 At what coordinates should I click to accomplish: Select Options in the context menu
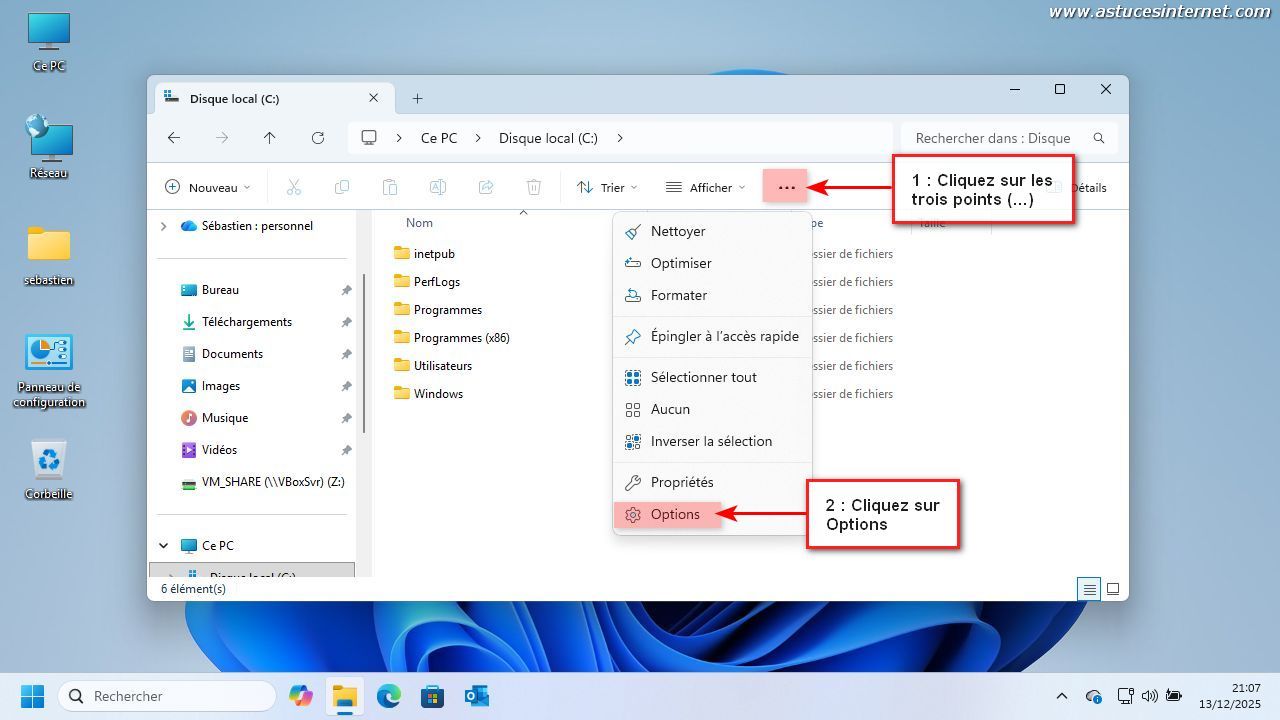675,514
